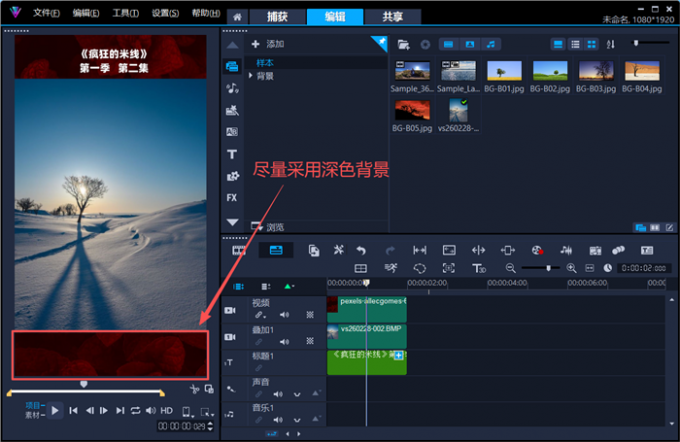Click the 添加 add folder button
This screenshot has width=680, height=442.
coord(268,44)
